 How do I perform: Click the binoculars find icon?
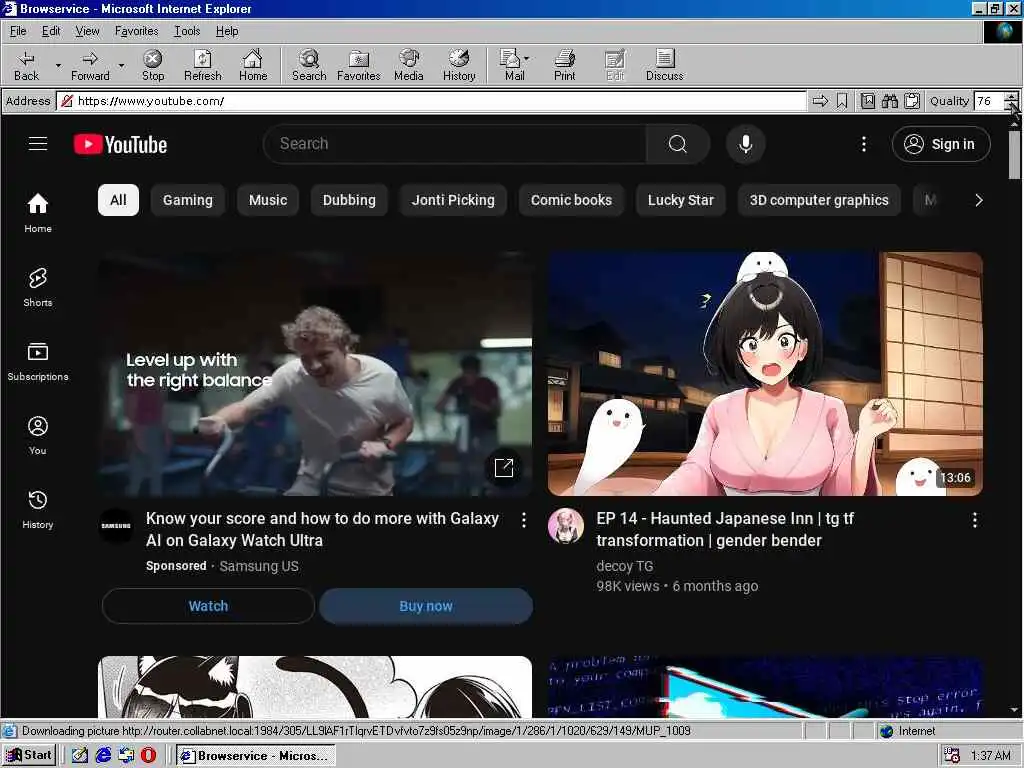pyautogui.click(x=889, y=101)
